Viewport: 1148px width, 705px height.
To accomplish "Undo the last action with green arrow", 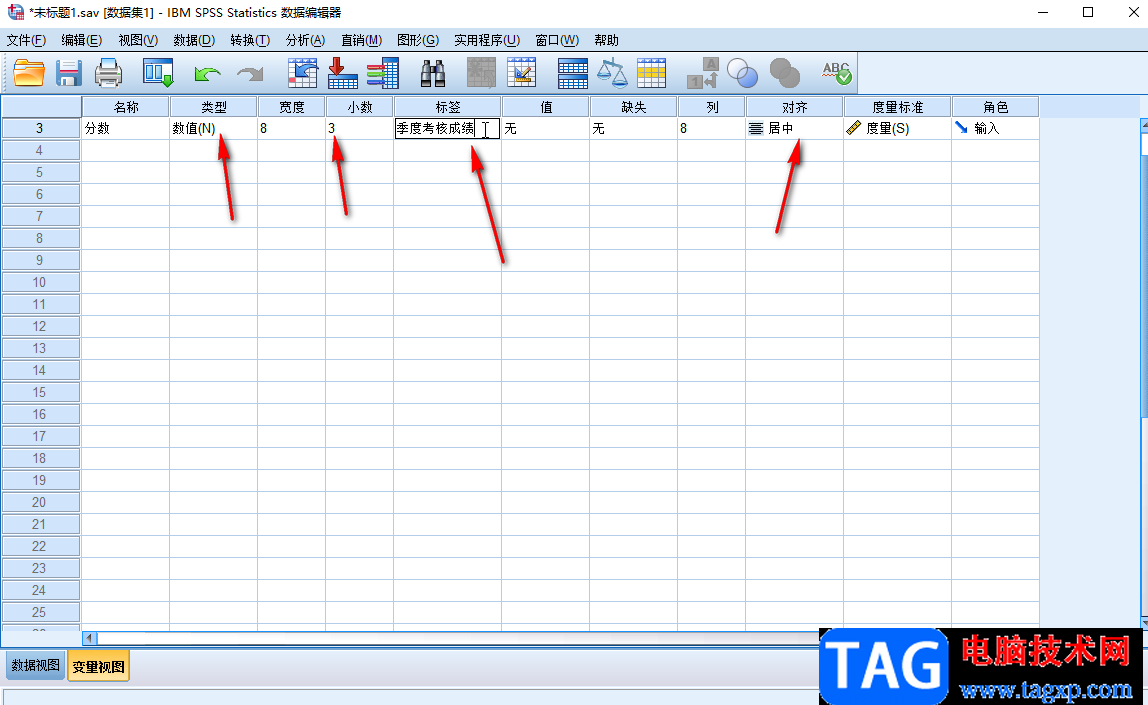I will click(x=207, y=73).
